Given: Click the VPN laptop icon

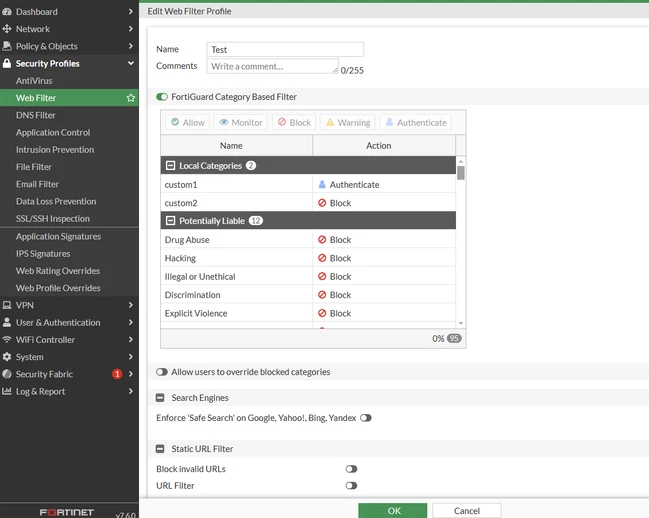Looking at the screenshot, I should pos(7,305).
